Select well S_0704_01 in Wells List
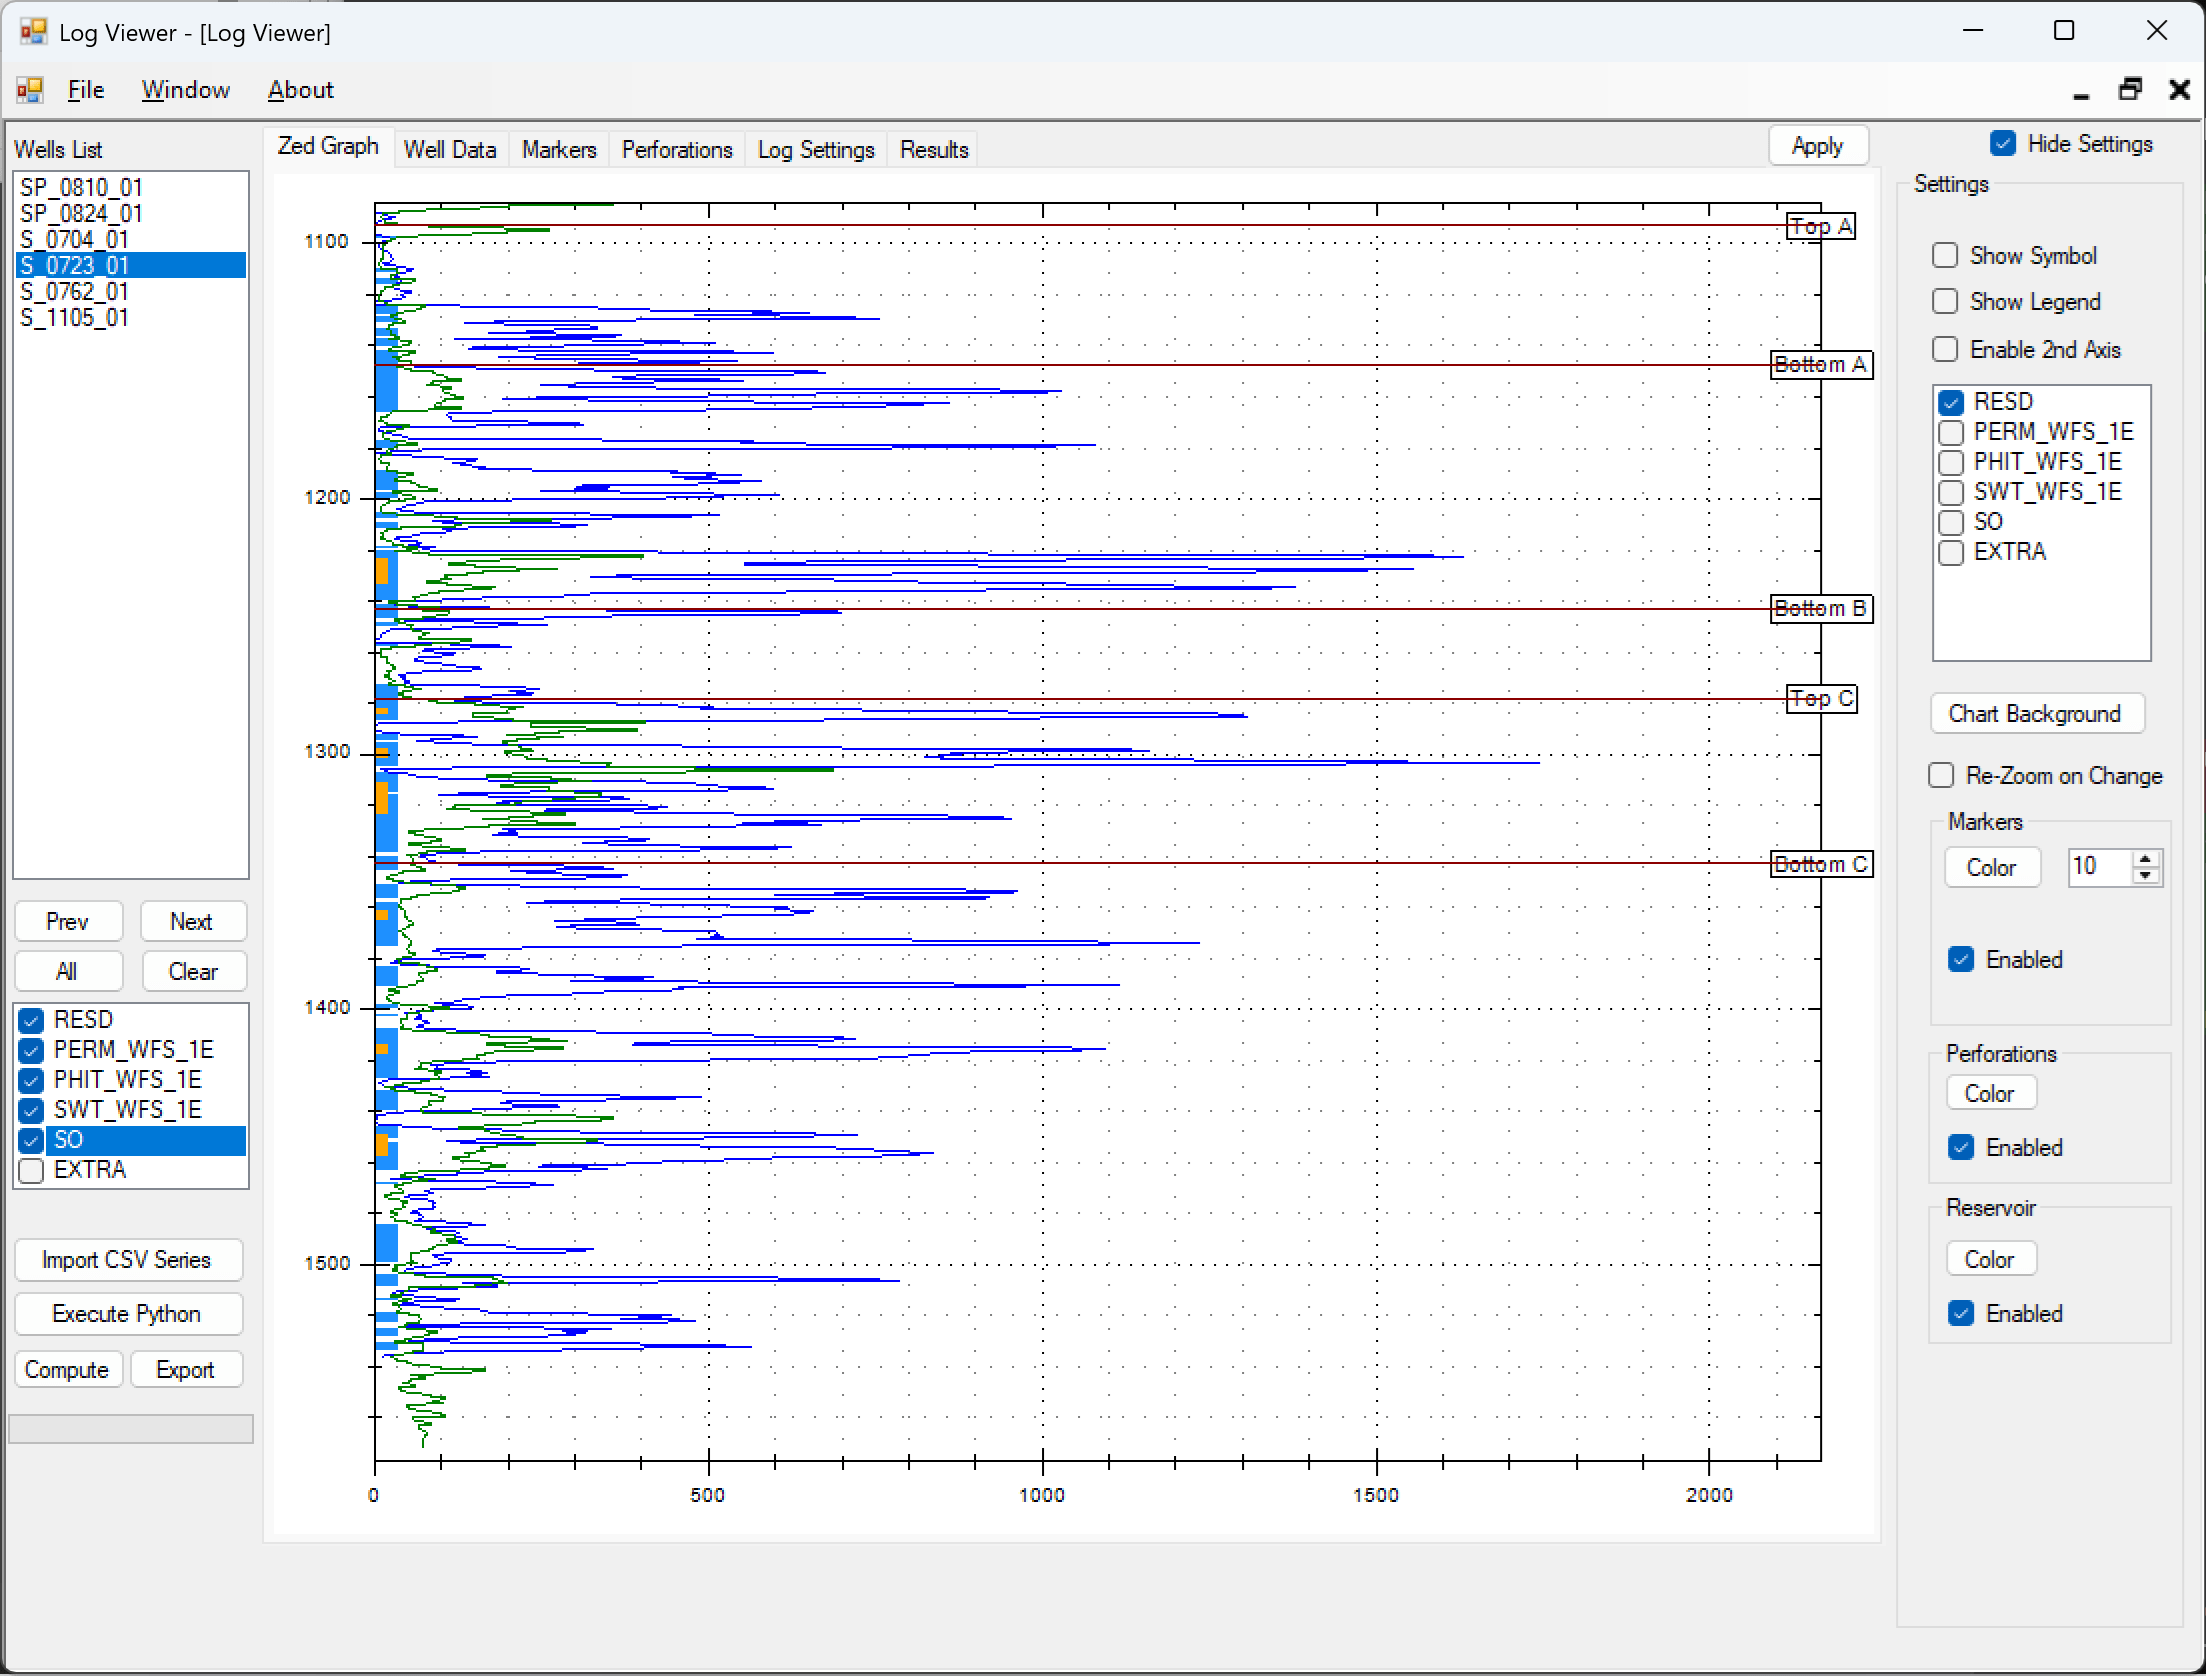The width and height of the screenshot is (2206, 1676). [x=130, y=239]
